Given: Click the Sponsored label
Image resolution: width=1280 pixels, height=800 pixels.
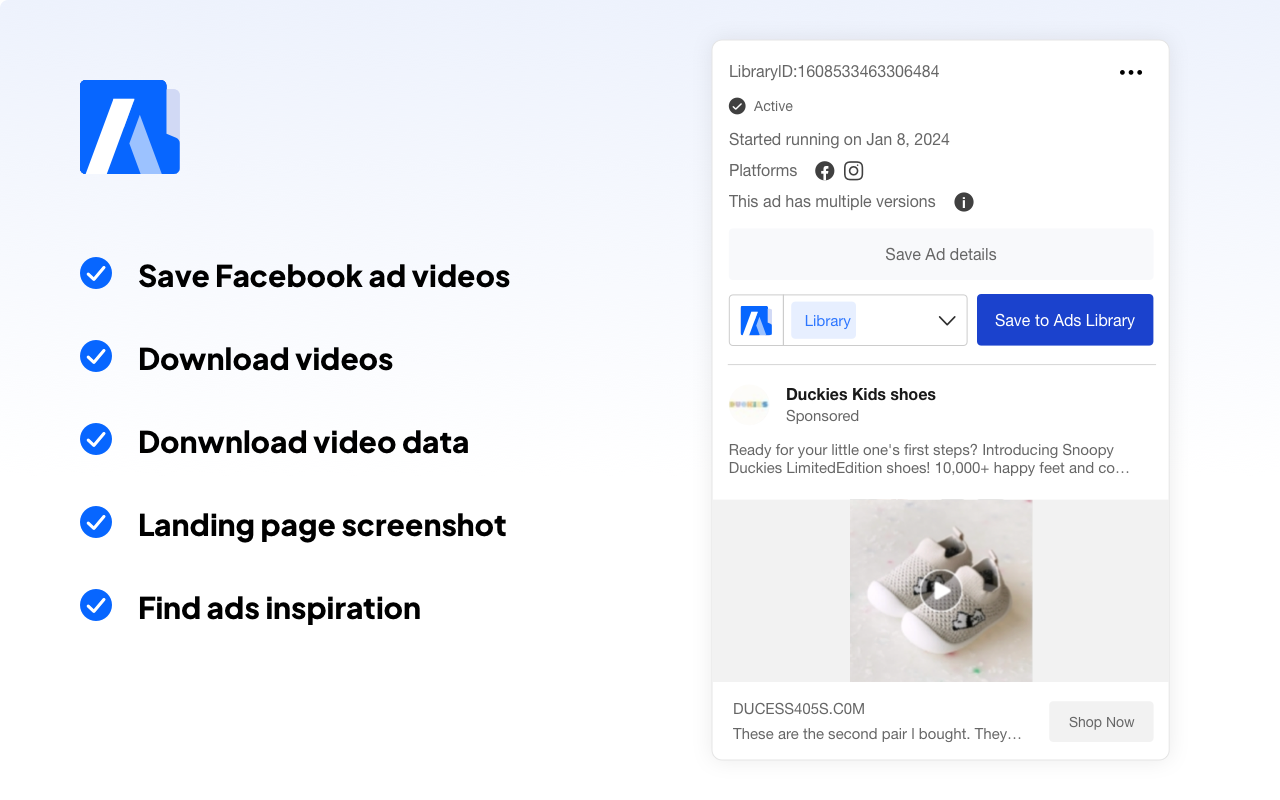Looking at the screenshot, I should pos(822,416).
